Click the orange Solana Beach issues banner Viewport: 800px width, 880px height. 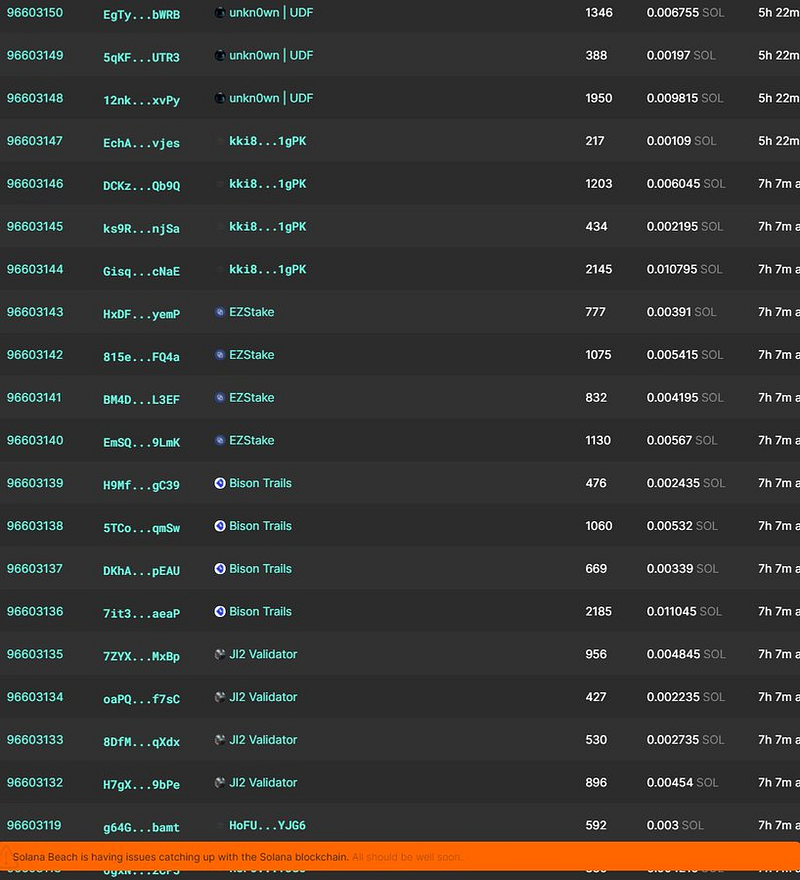400,857
